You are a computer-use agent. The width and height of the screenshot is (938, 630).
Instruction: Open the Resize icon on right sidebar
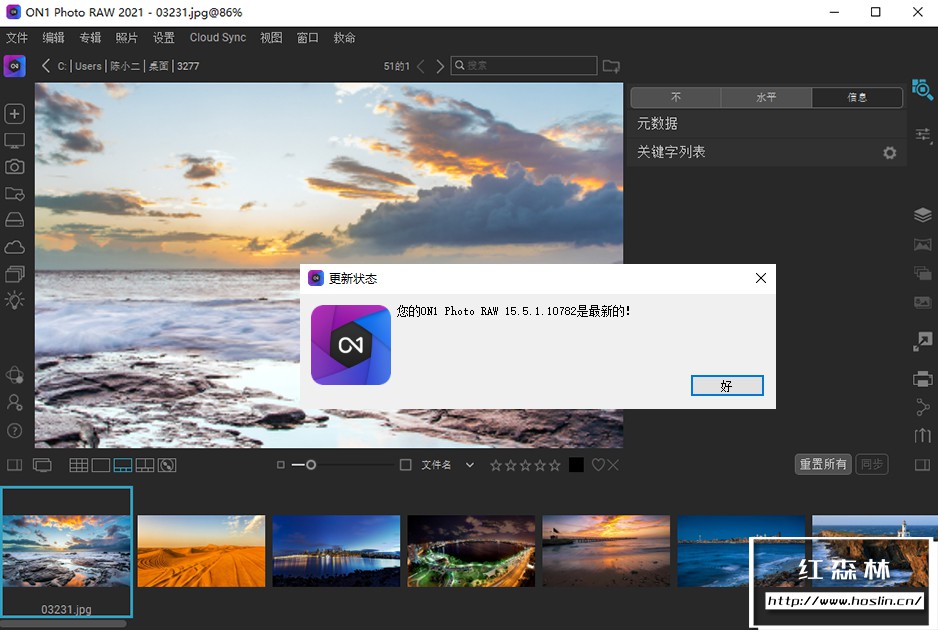pos(922,342)
